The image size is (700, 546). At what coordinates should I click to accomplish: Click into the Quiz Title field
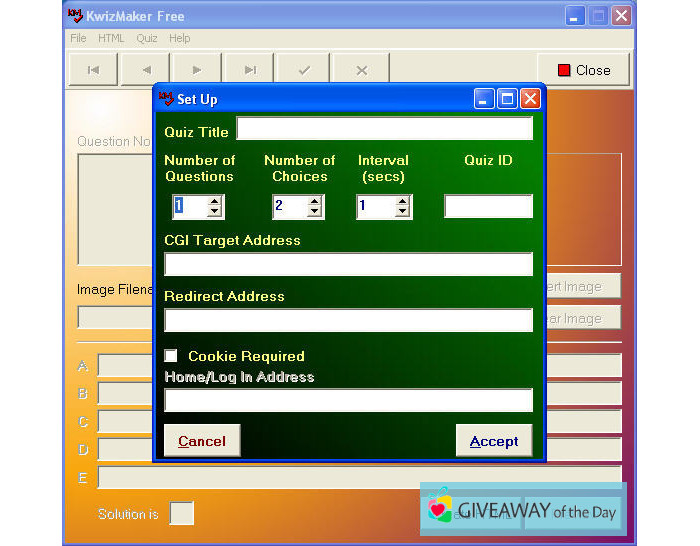tap(384, 129)
